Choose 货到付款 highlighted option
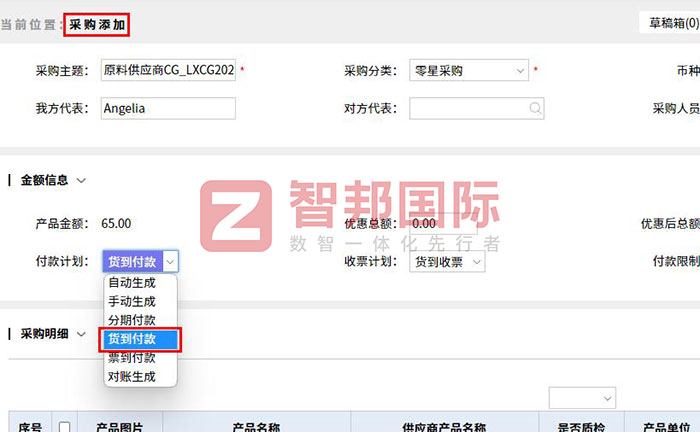The height and width of the screenshot is (432, 700). point(140,340)
